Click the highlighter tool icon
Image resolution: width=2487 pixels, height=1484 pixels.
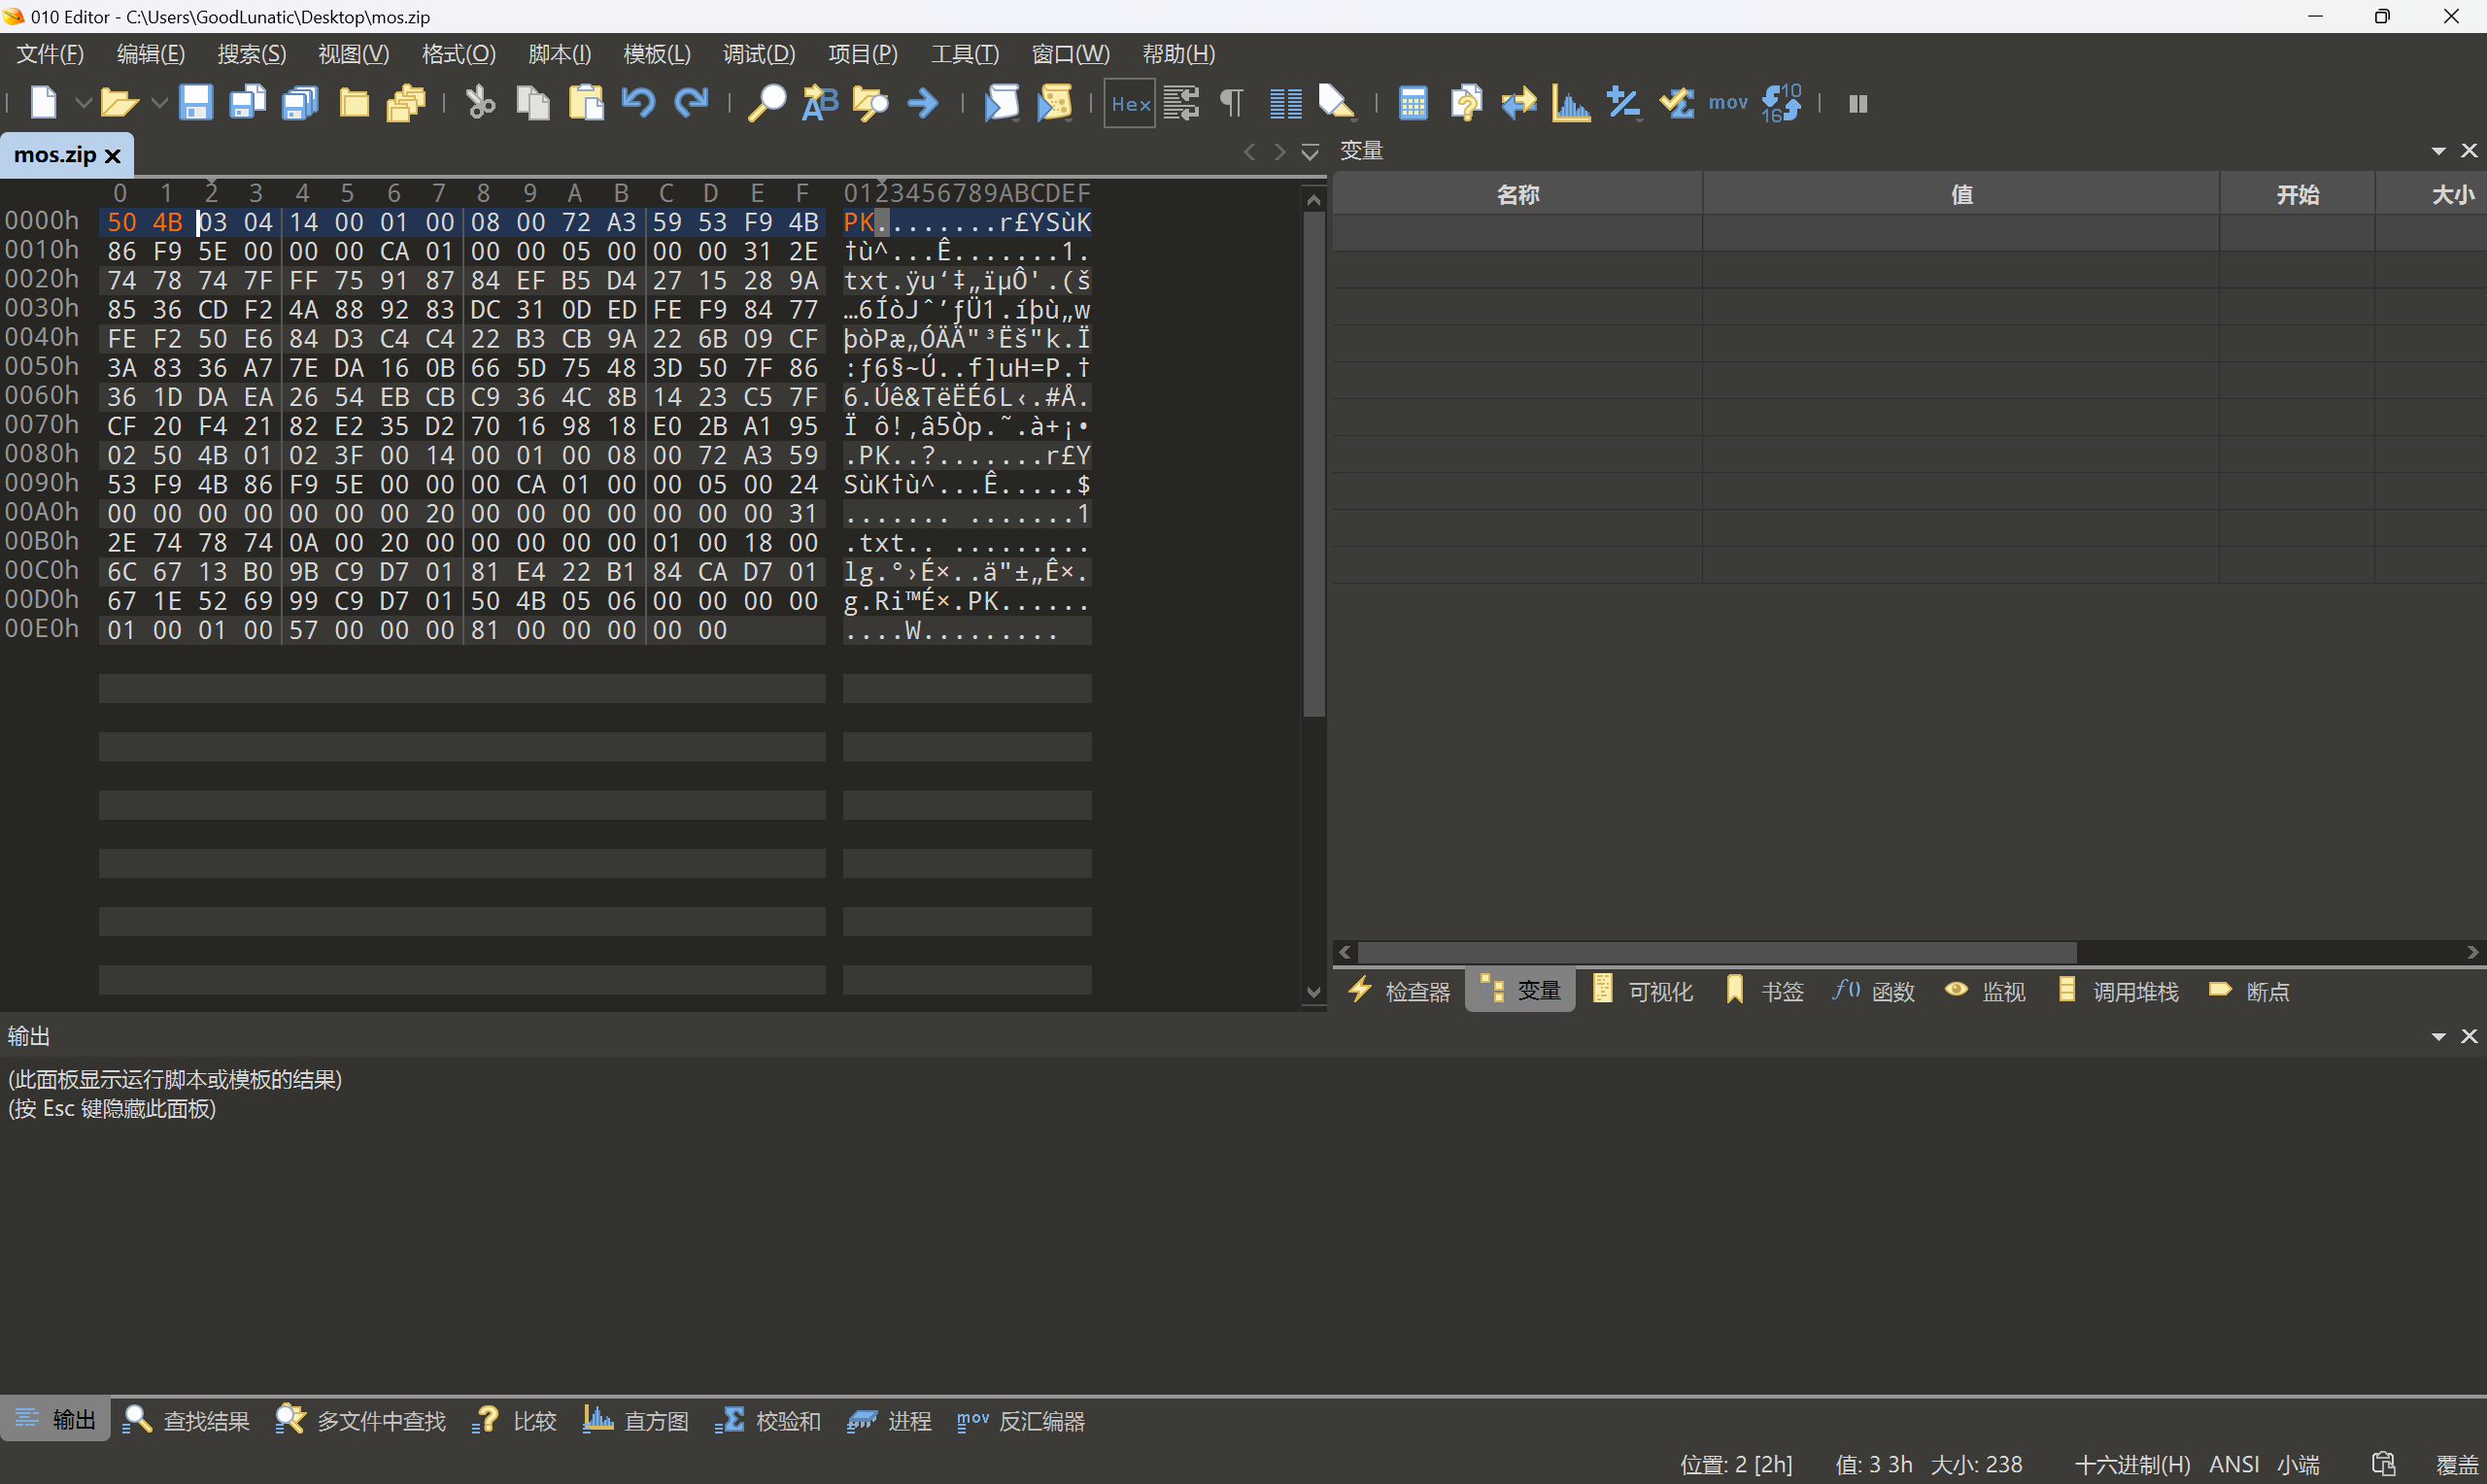coord(1337,103)
